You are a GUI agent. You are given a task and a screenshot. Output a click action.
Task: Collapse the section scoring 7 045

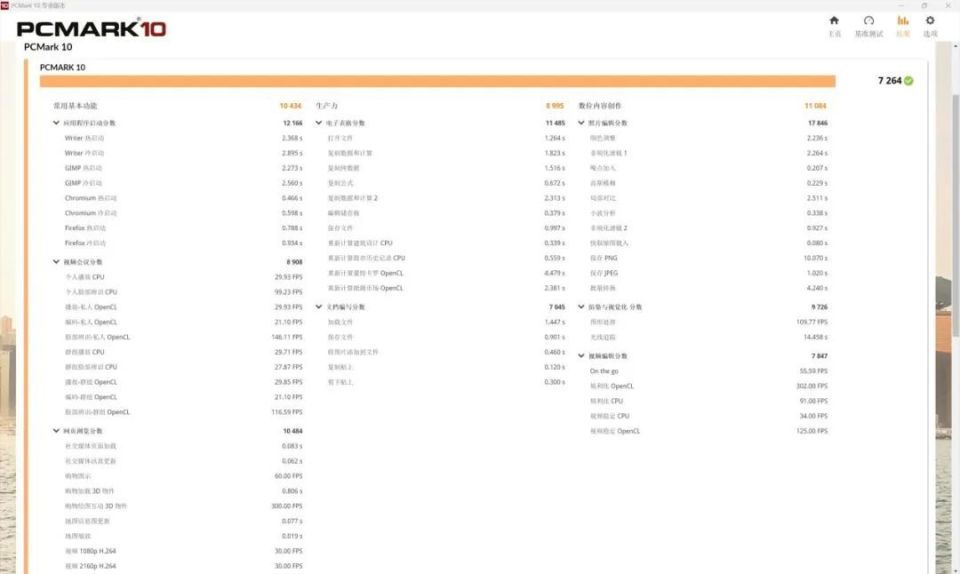(x=319, y=307)
